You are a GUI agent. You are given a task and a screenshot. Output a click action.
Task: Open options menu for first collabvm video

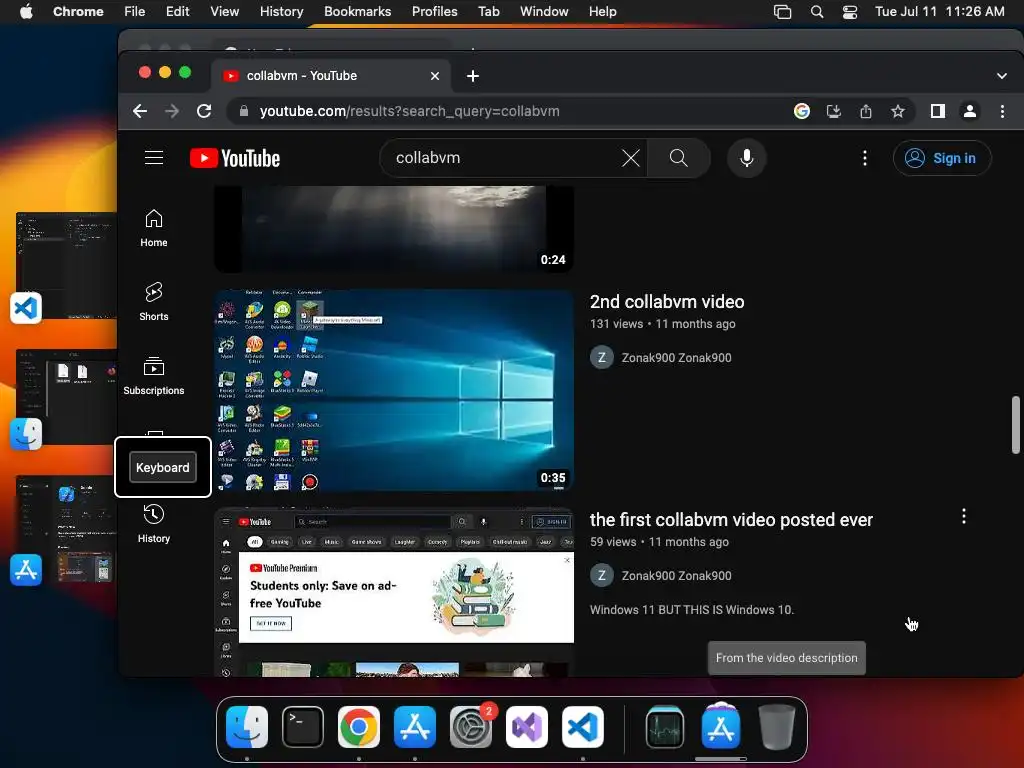(x=964, y=517)
